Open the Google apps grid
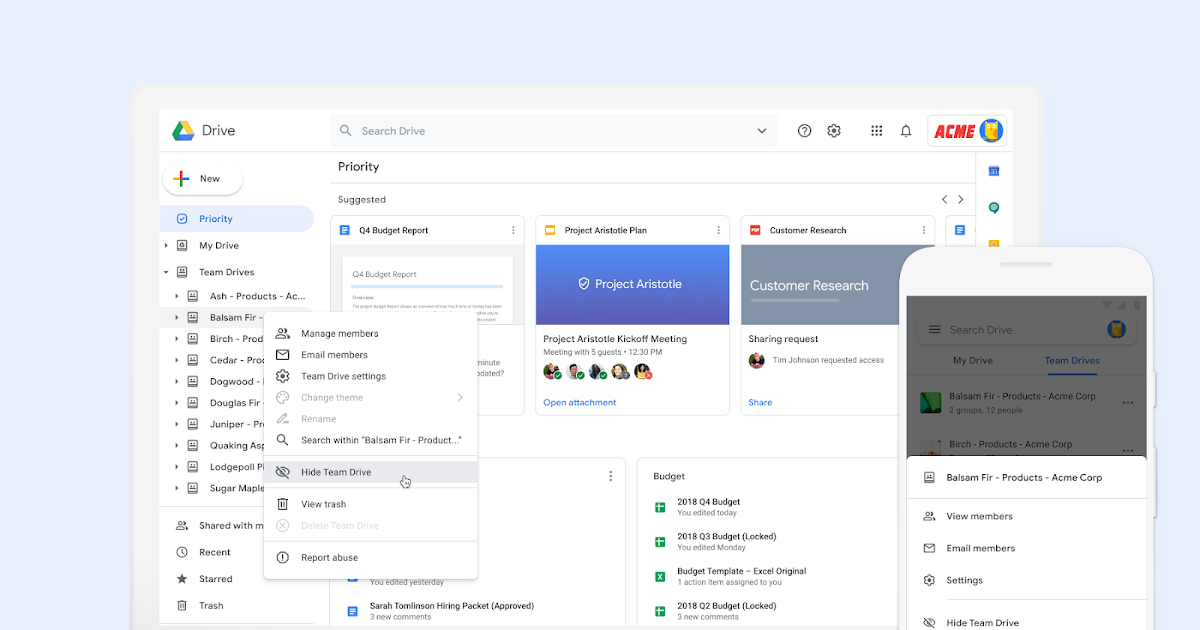Image resolution: width=1200 pixels, height=630 pixels. tap(876, 130)
